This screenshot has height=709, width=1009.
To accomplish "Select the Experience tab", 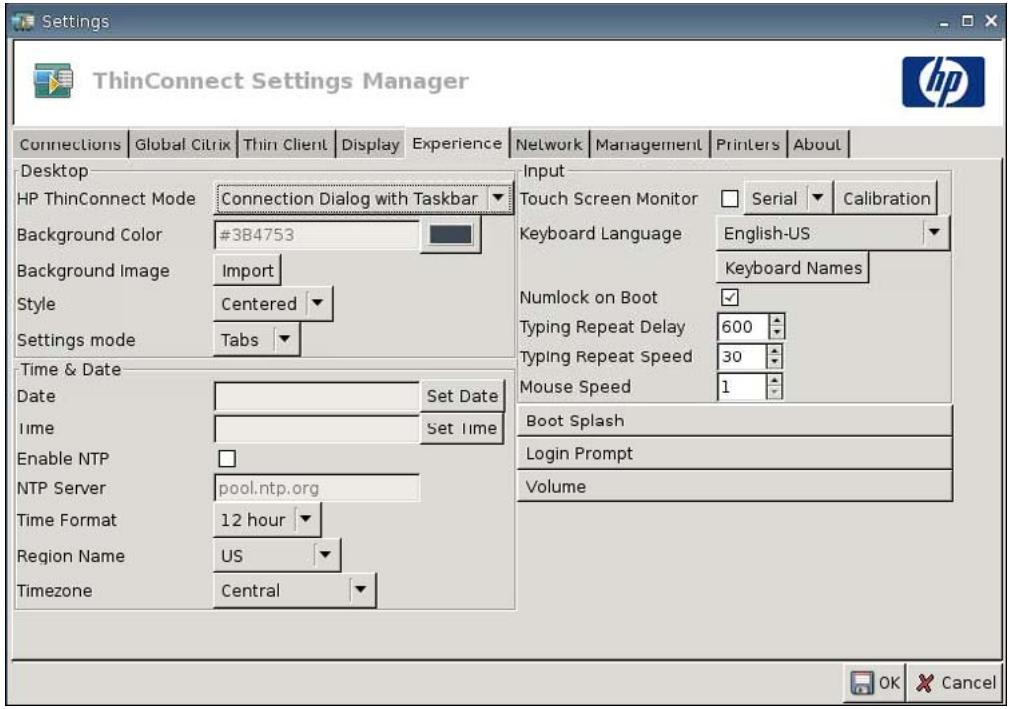I will [457, 143].
